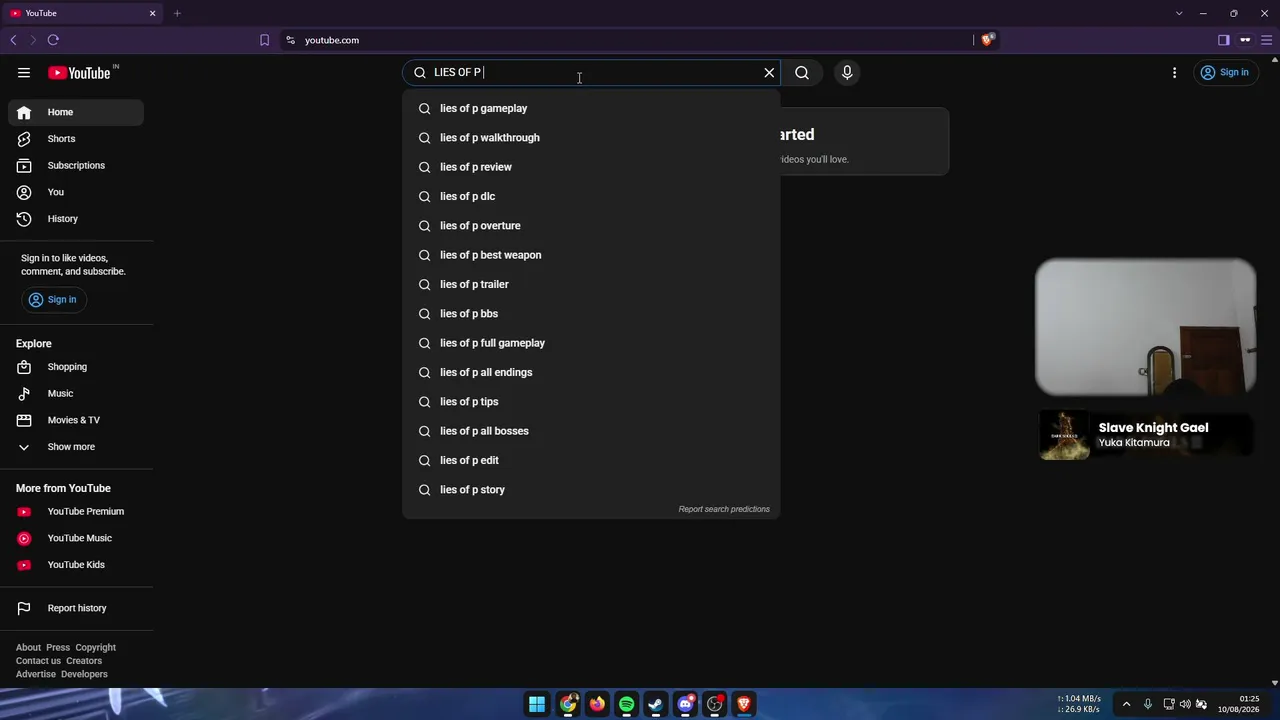Viewport: 1280px width, 720px height.
Task: Open the YouTube guide hamburger menu
Action: (24, 72)
